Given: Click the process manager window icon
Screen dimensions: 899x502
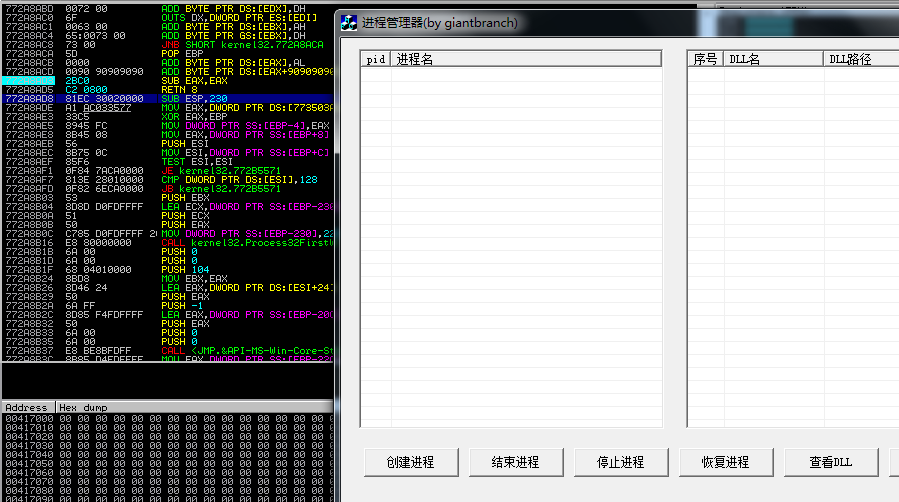Looking at the screenshot, I should 349,23.
